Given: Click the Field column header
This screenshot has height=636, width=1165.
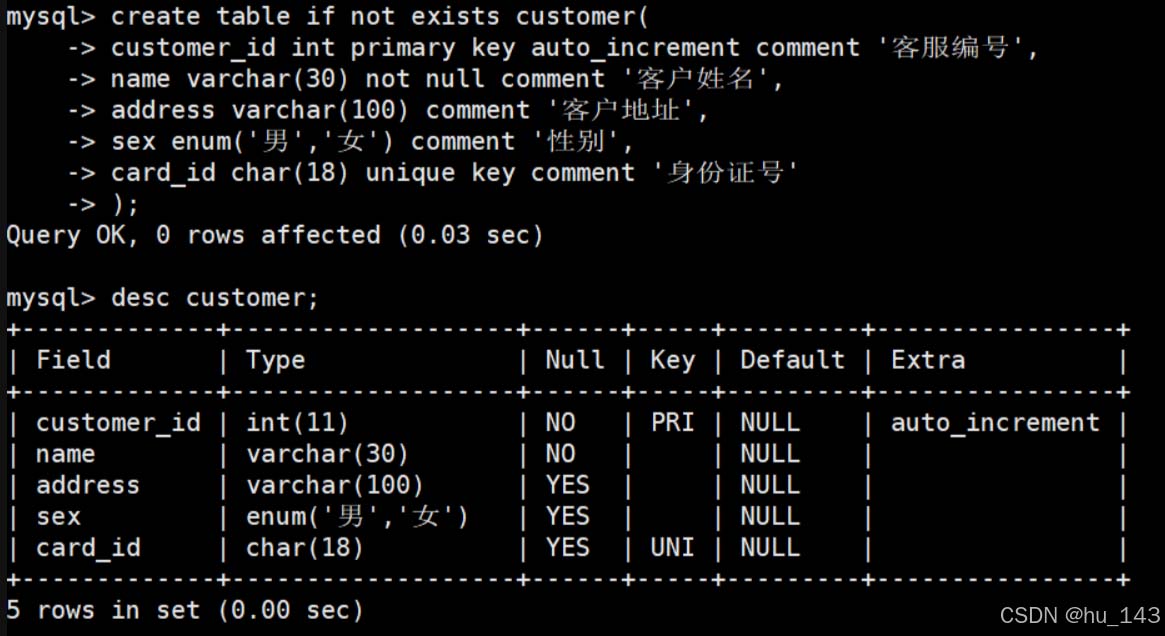Looking at the screenshot, I should click(74, 360).
